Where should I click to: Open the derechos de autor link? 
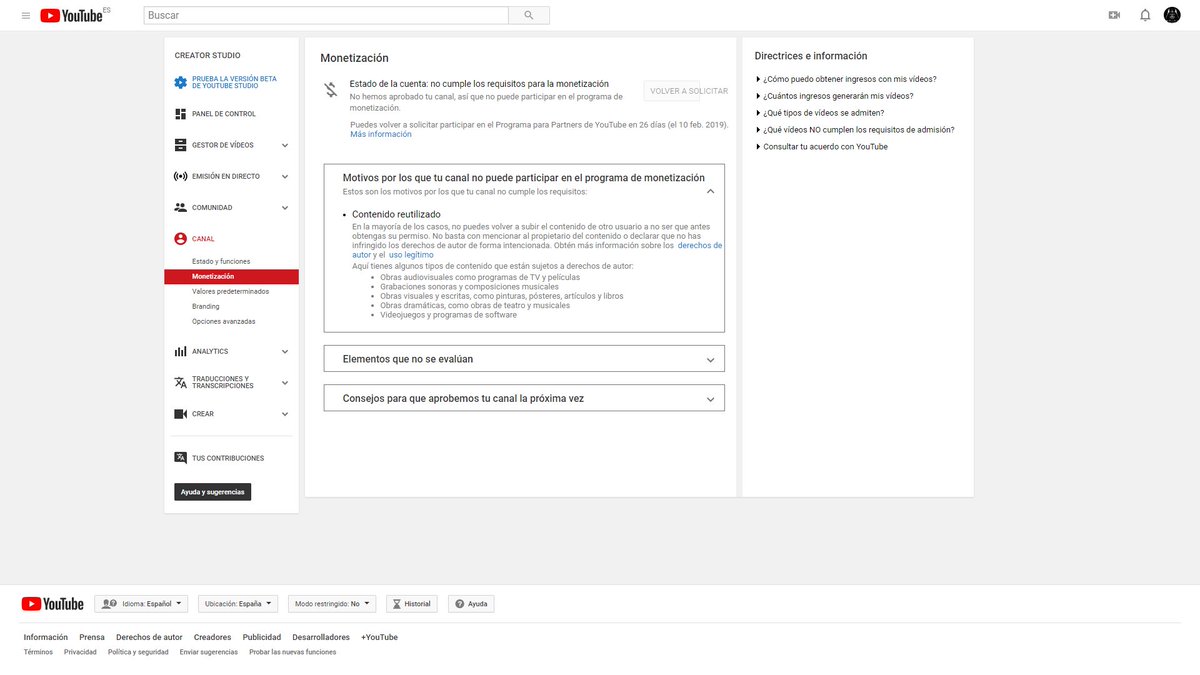[x=700, y=245]
